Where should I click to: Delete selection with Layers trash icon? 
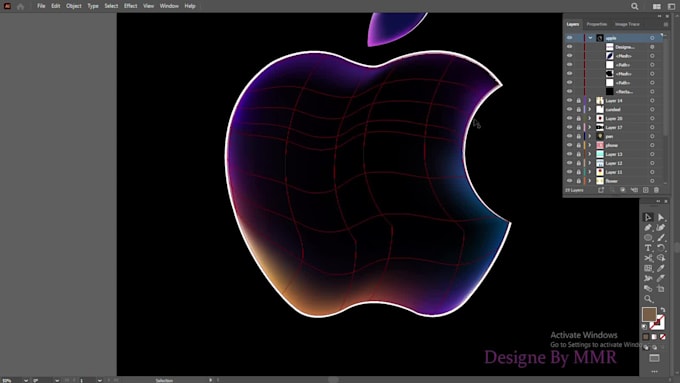tap(656, 190)
